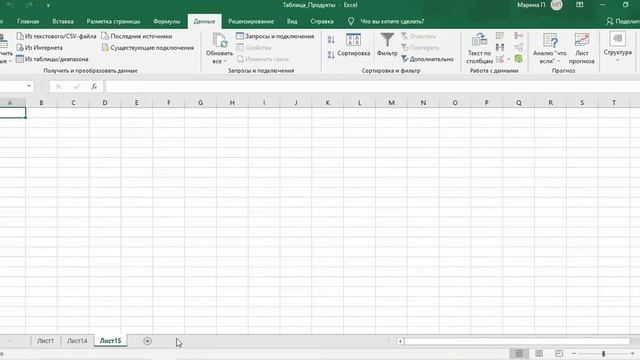640x360 pixels.
Task: Open the custom Сортировка dialog
Action: coord(353,45)
